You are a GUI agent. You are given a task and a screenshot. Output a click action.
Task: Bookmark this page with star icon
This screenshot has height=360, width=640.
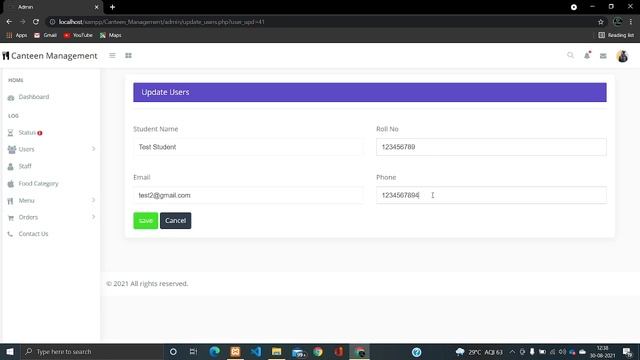pos(601,22)
